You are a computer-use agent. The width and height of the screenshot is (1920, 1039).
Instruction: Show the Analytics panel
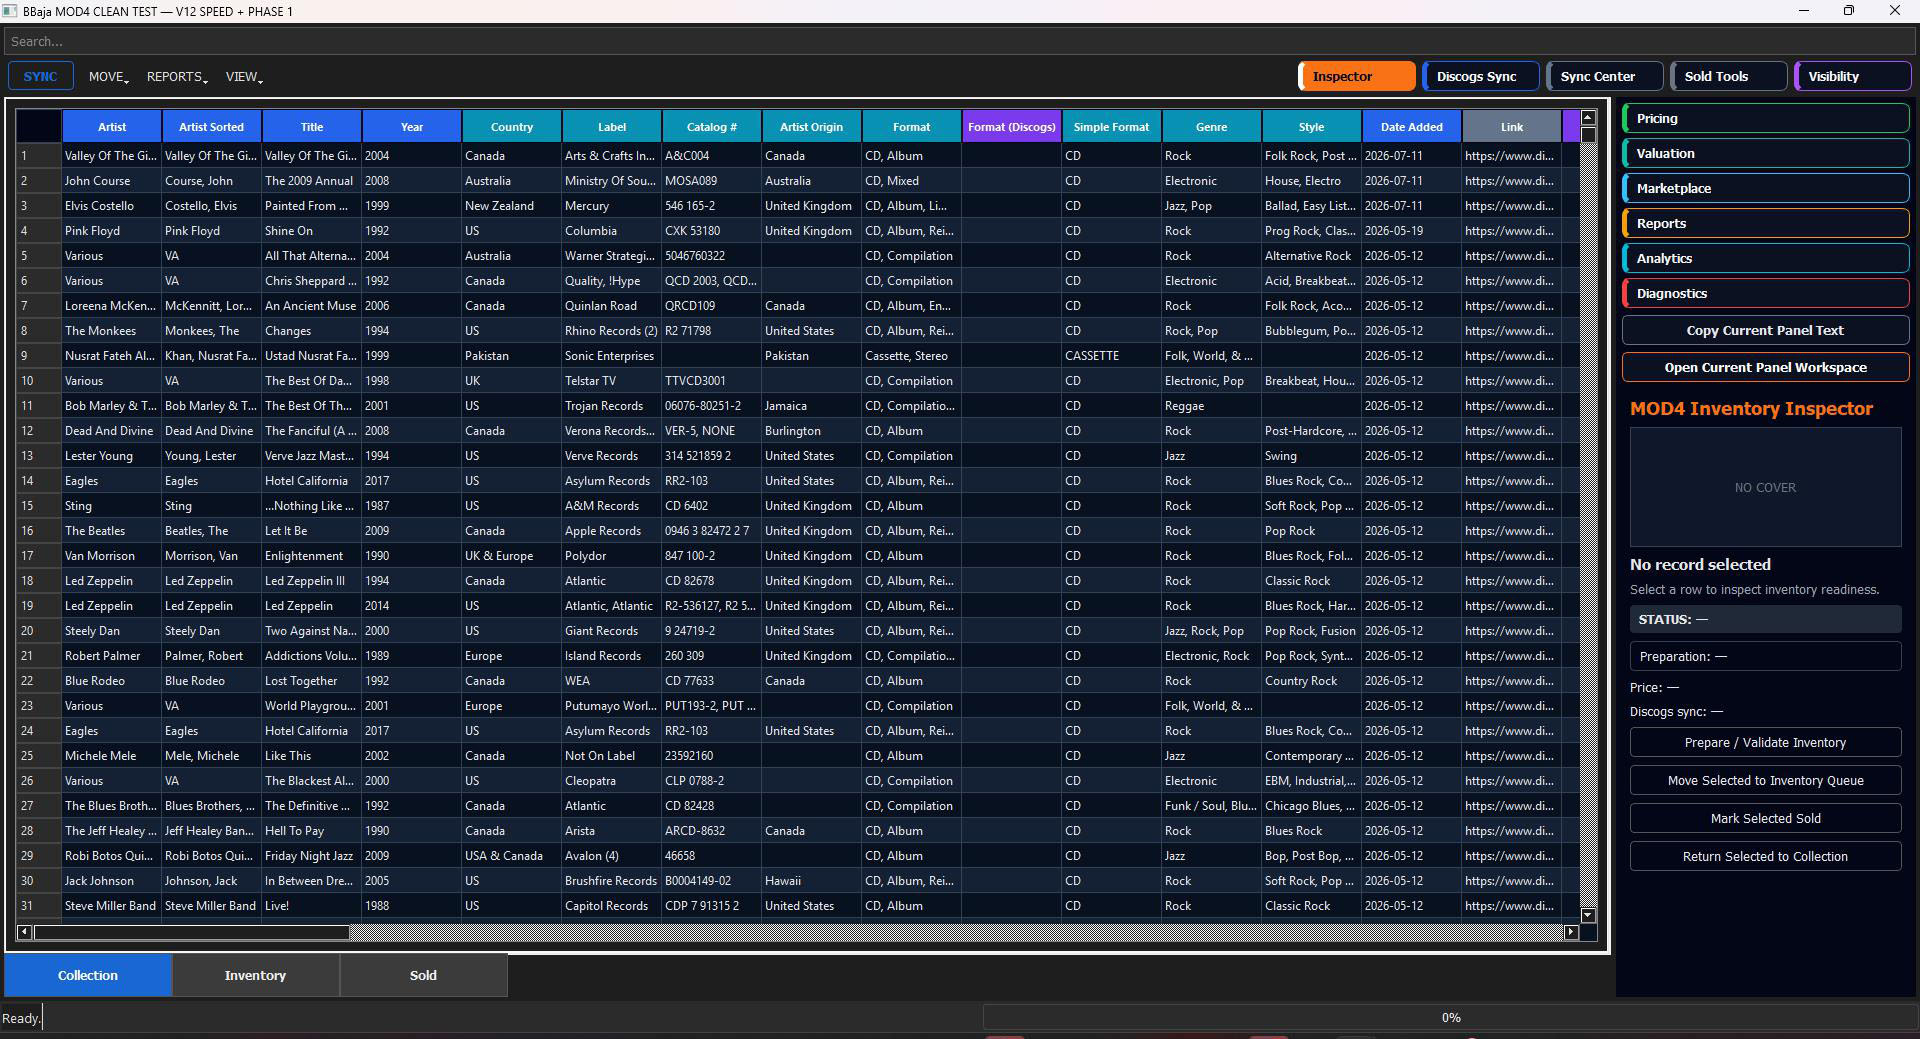(1765, 258)
